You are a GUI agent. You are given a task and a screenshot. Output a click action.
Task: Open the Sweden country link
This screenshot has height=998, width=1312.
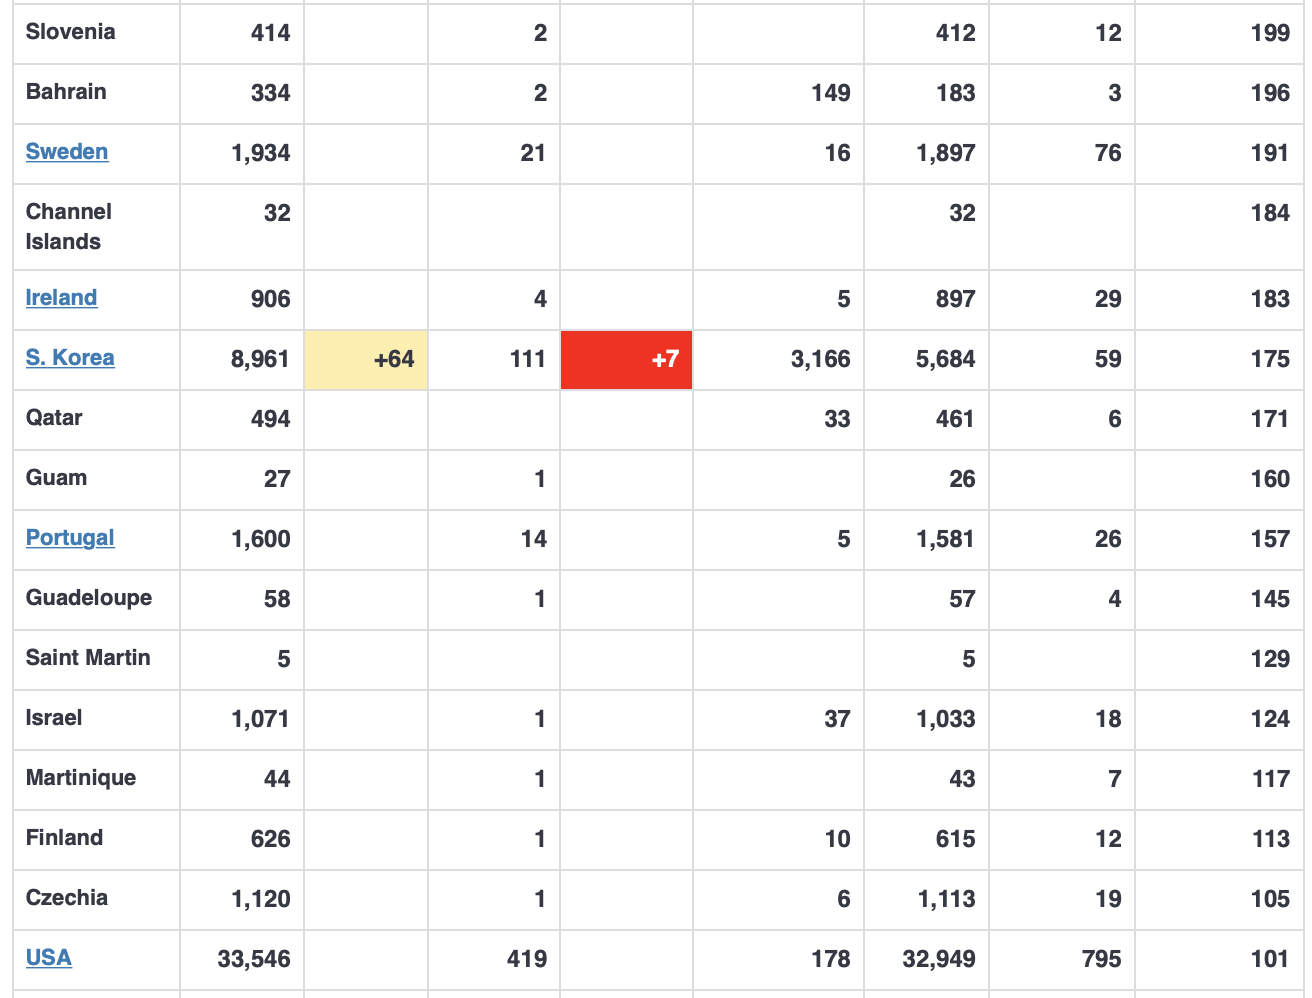coord(67,152)
